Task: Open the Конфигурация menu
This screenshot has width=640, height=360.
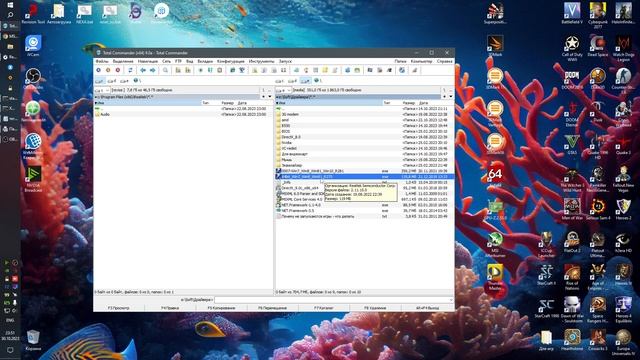Action: coord(231,61)
